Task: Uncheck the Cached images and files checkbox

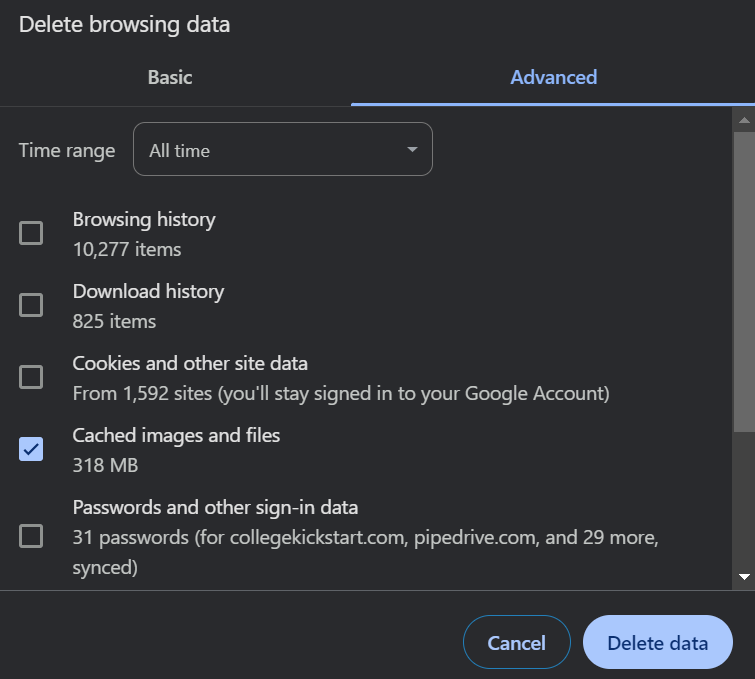Action: pos(31,449)
